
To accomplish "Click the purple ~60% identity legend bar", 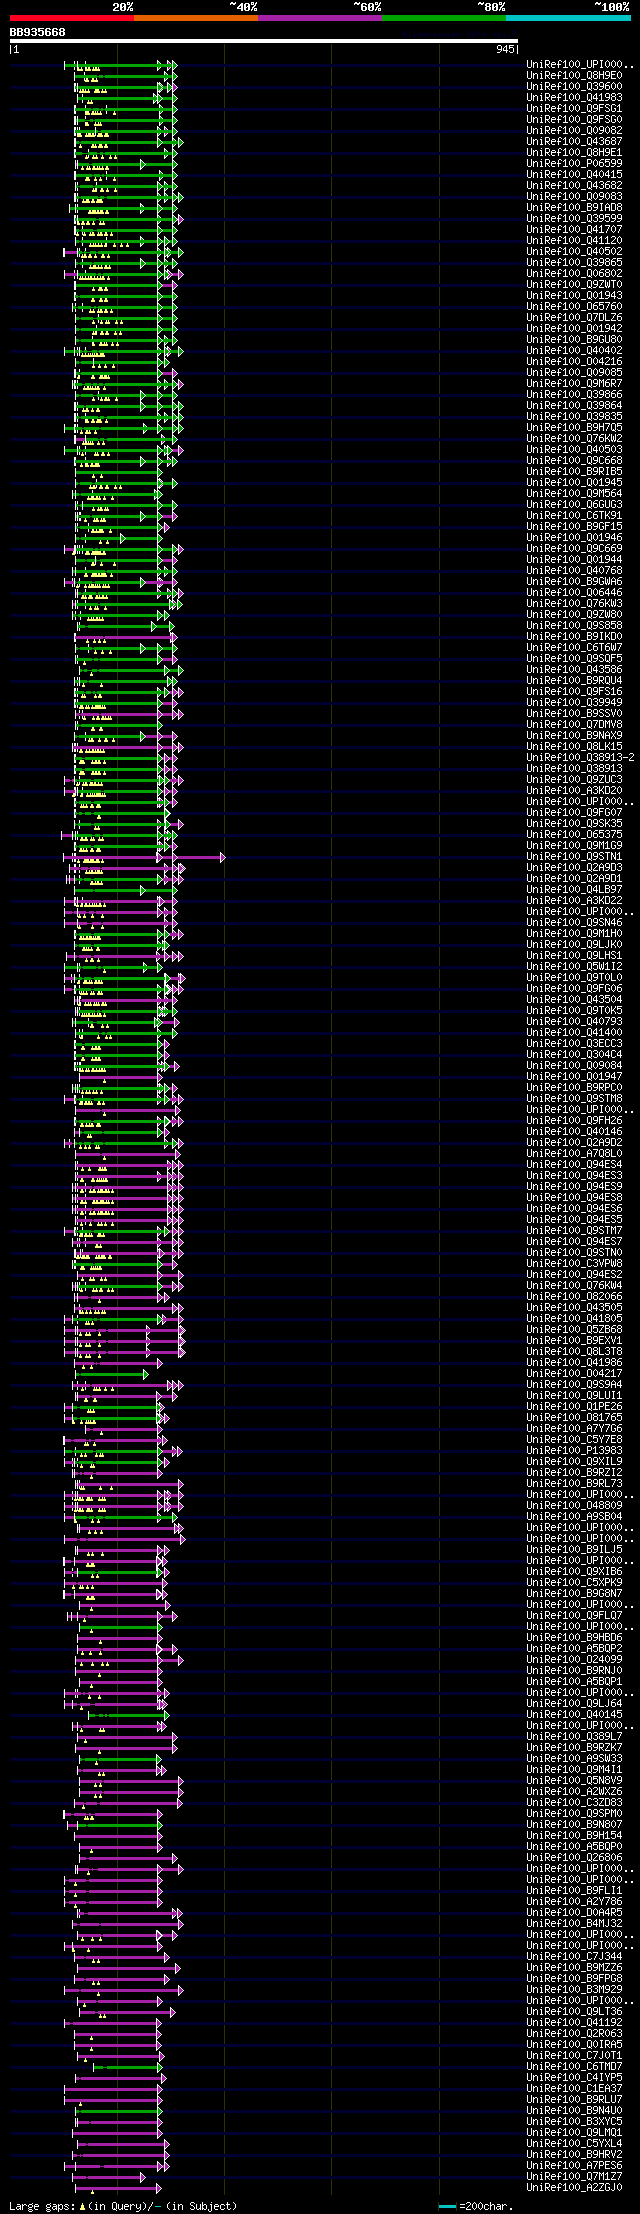I will pyautogui.click(x=319, y=18).
